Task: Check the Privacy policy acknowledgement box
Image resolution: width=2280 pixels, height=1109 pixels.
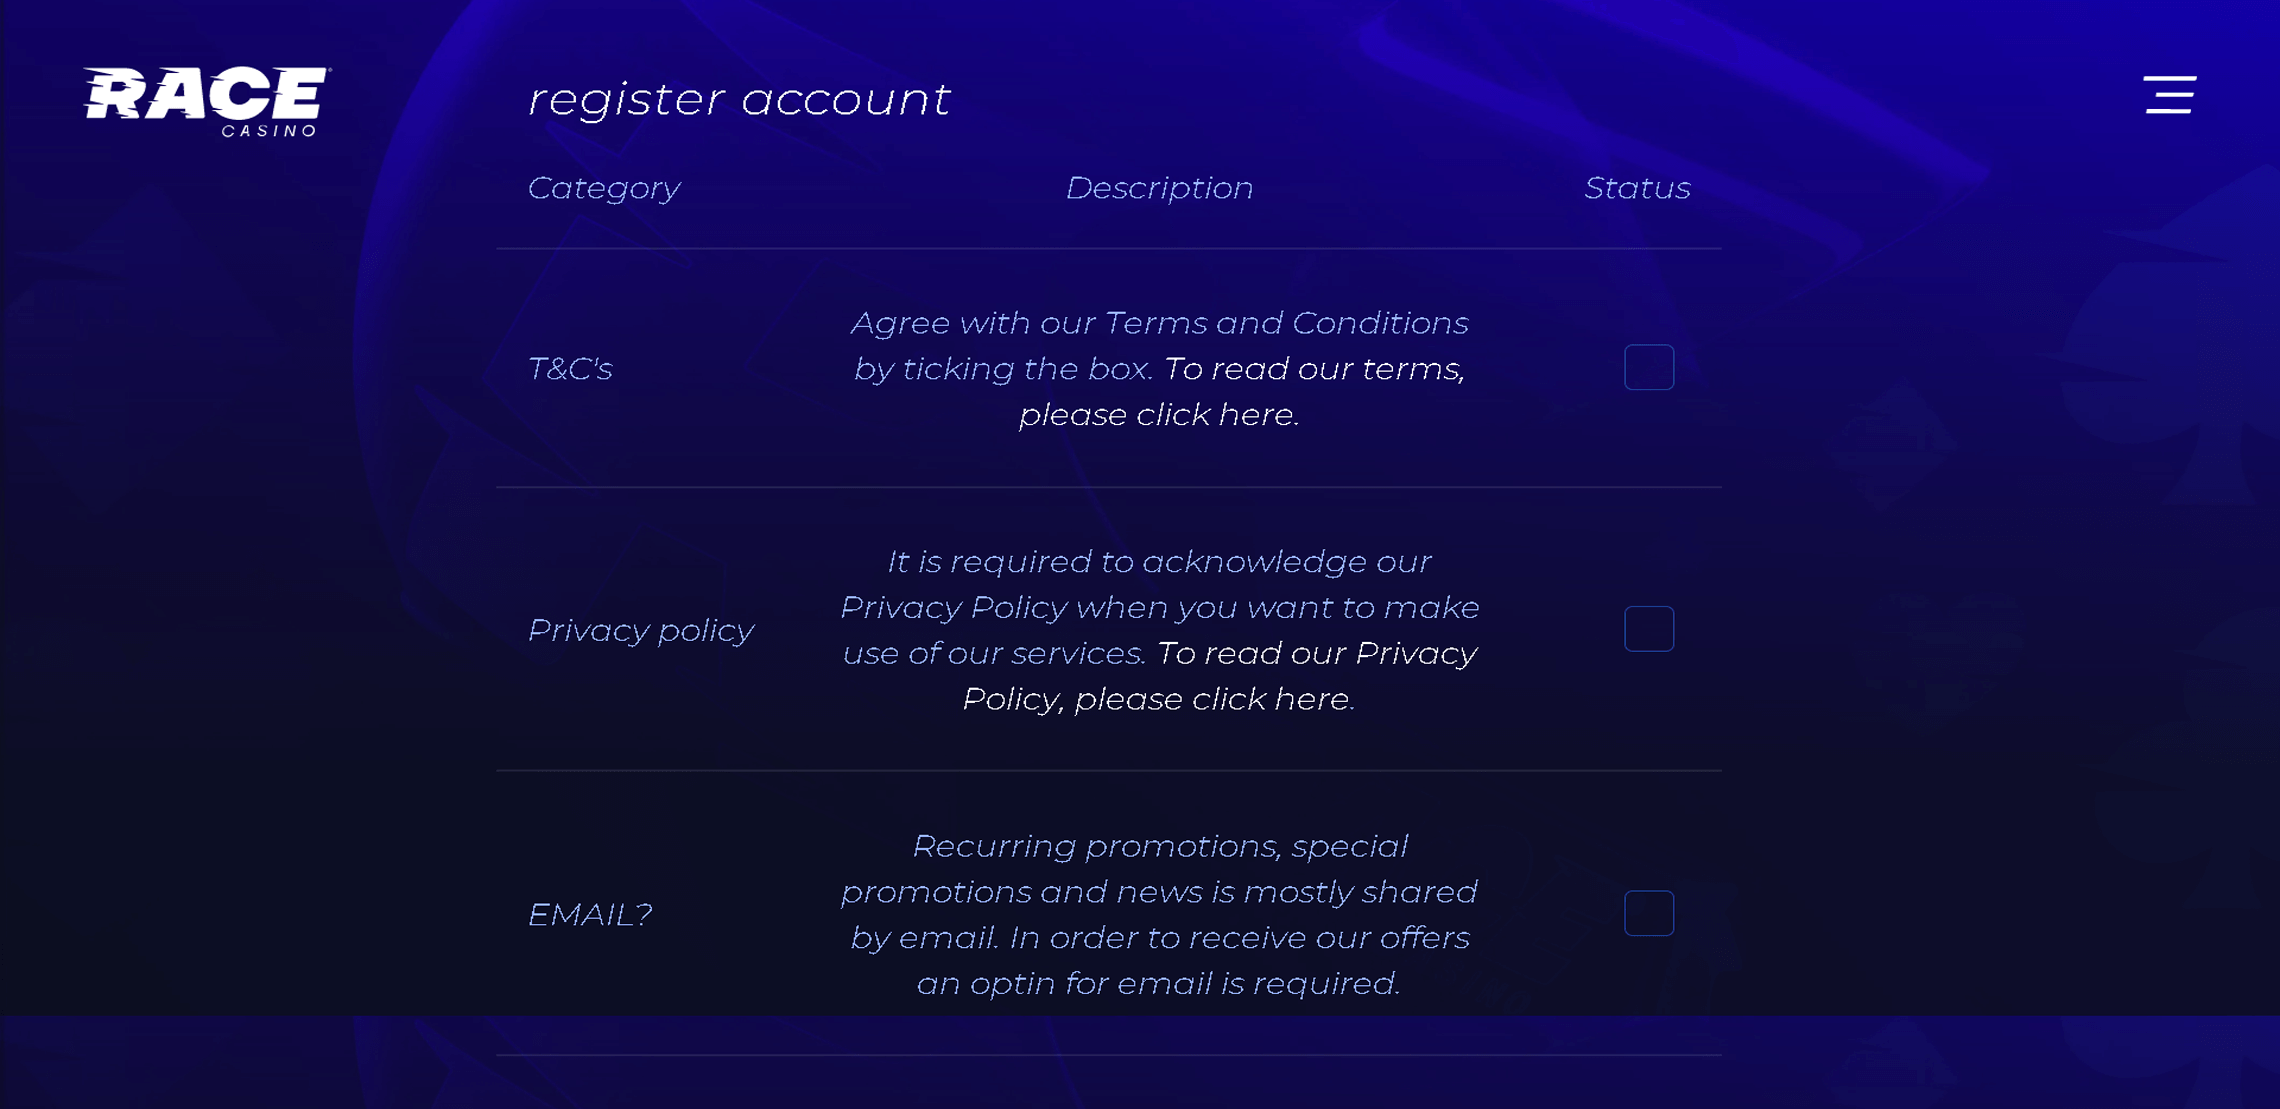Action: point(1649,629)
